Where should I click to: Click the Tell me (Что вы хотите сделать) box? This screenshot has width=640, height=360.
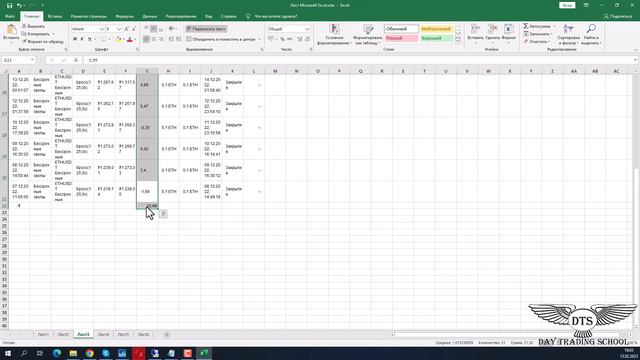[272, 16]
